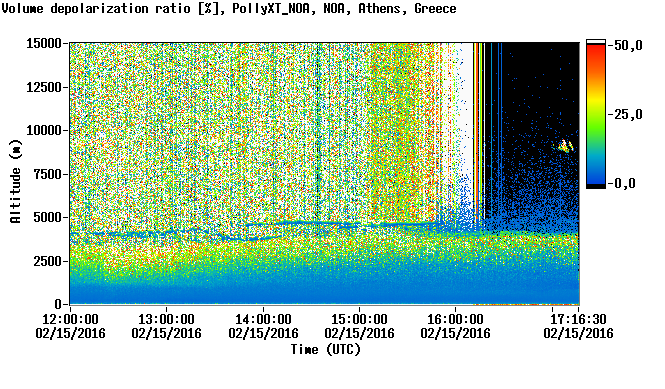665x389 pixels.
Task: Click the 10000 altitude axis label
Action: tap(44, 131)
